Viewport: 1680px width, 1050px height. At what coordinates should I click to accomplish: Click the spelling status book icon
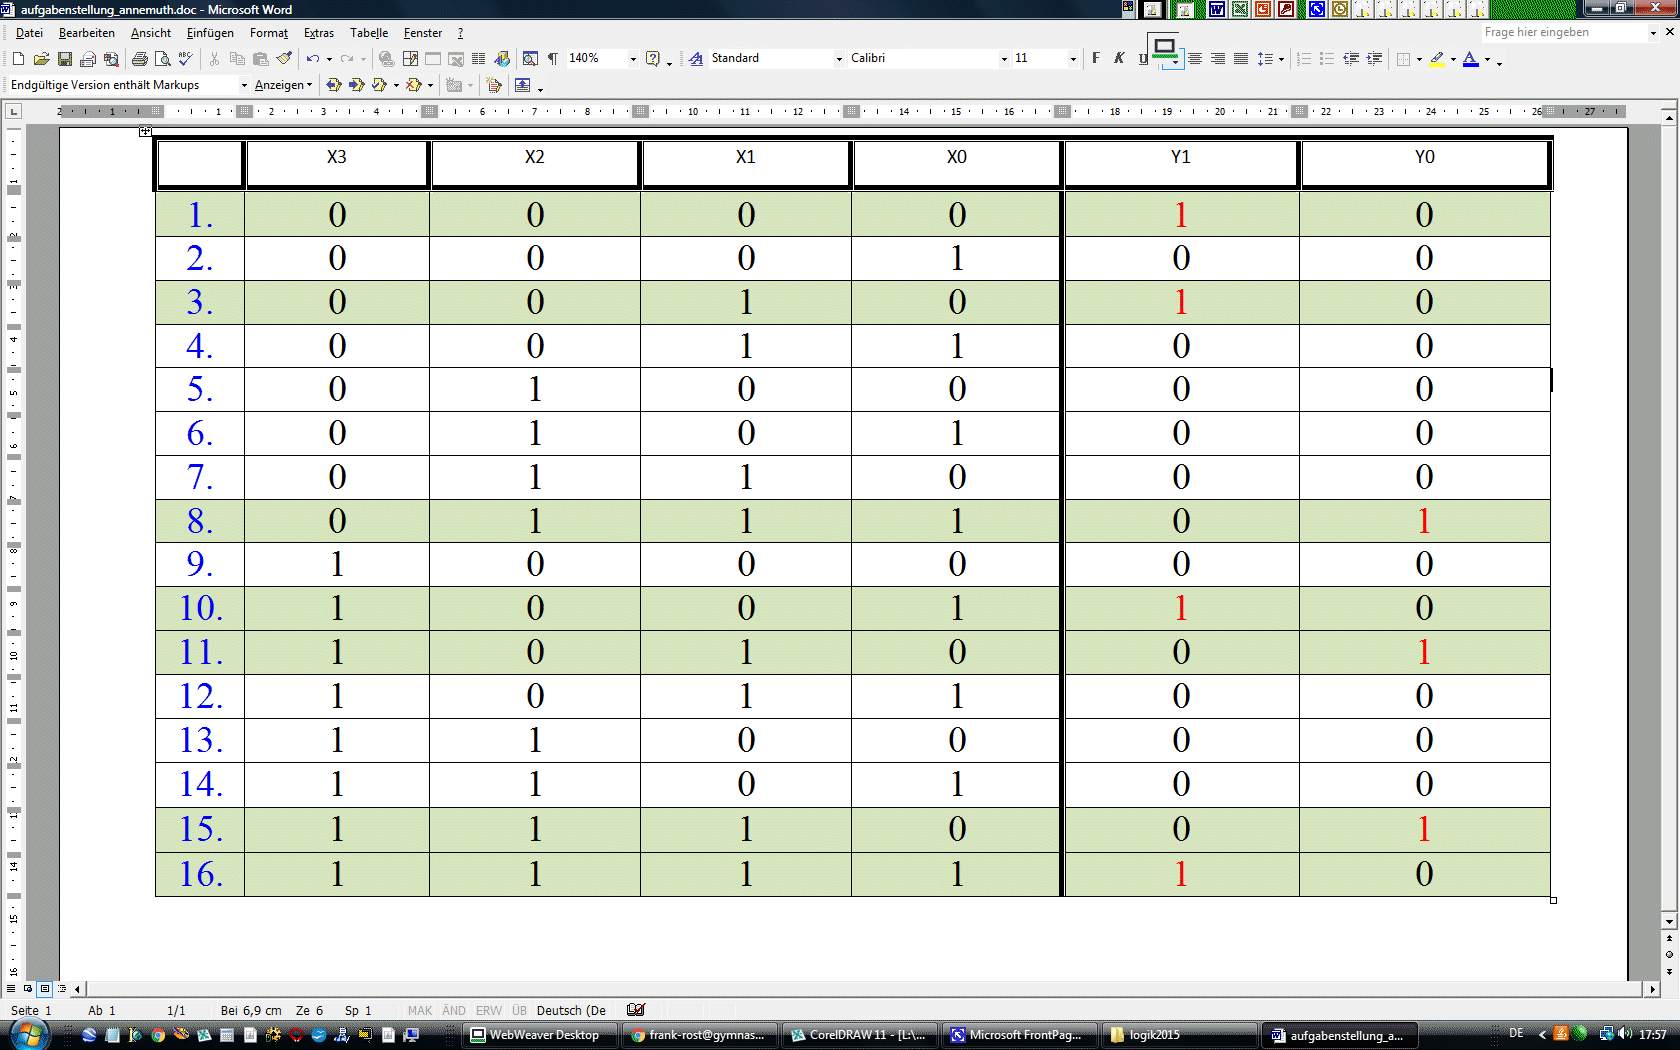[636, 1010]
